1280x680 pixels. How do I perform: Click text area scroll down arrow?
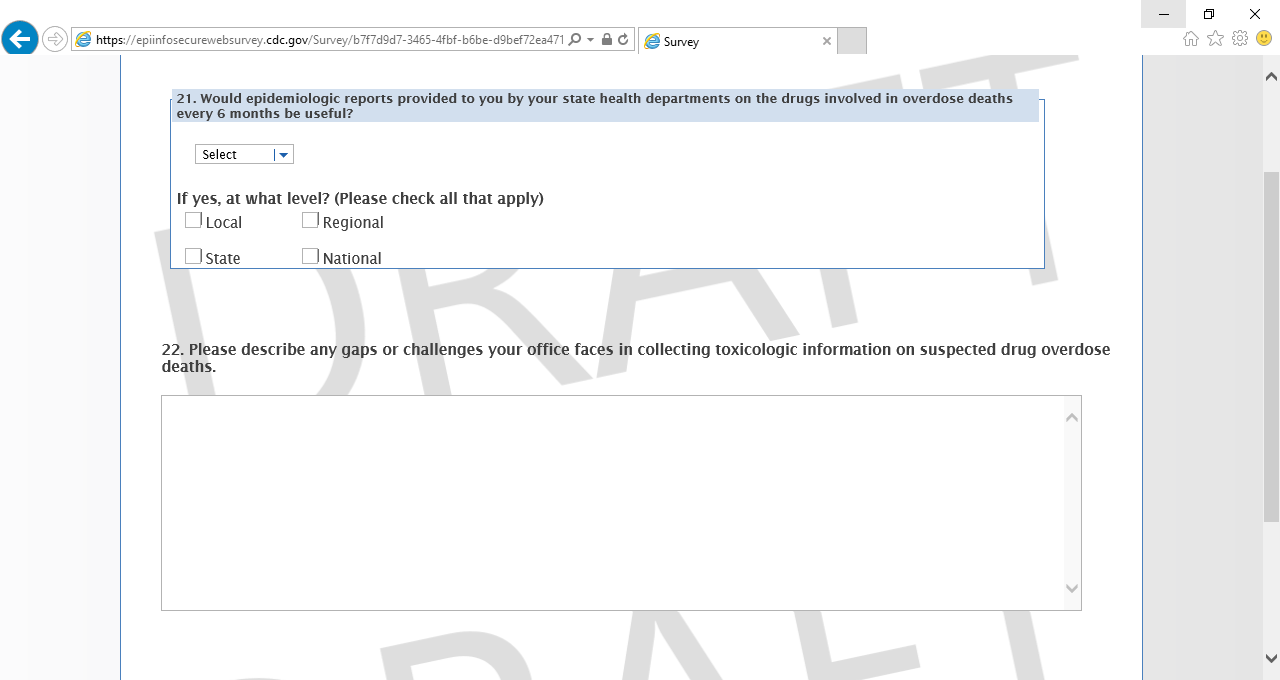(1072, 589)
